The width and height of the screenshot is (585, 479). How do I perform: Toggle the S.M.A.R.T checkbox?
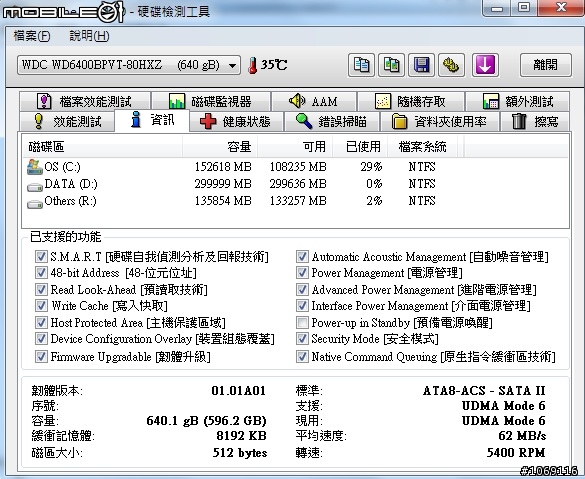(41, 257)
